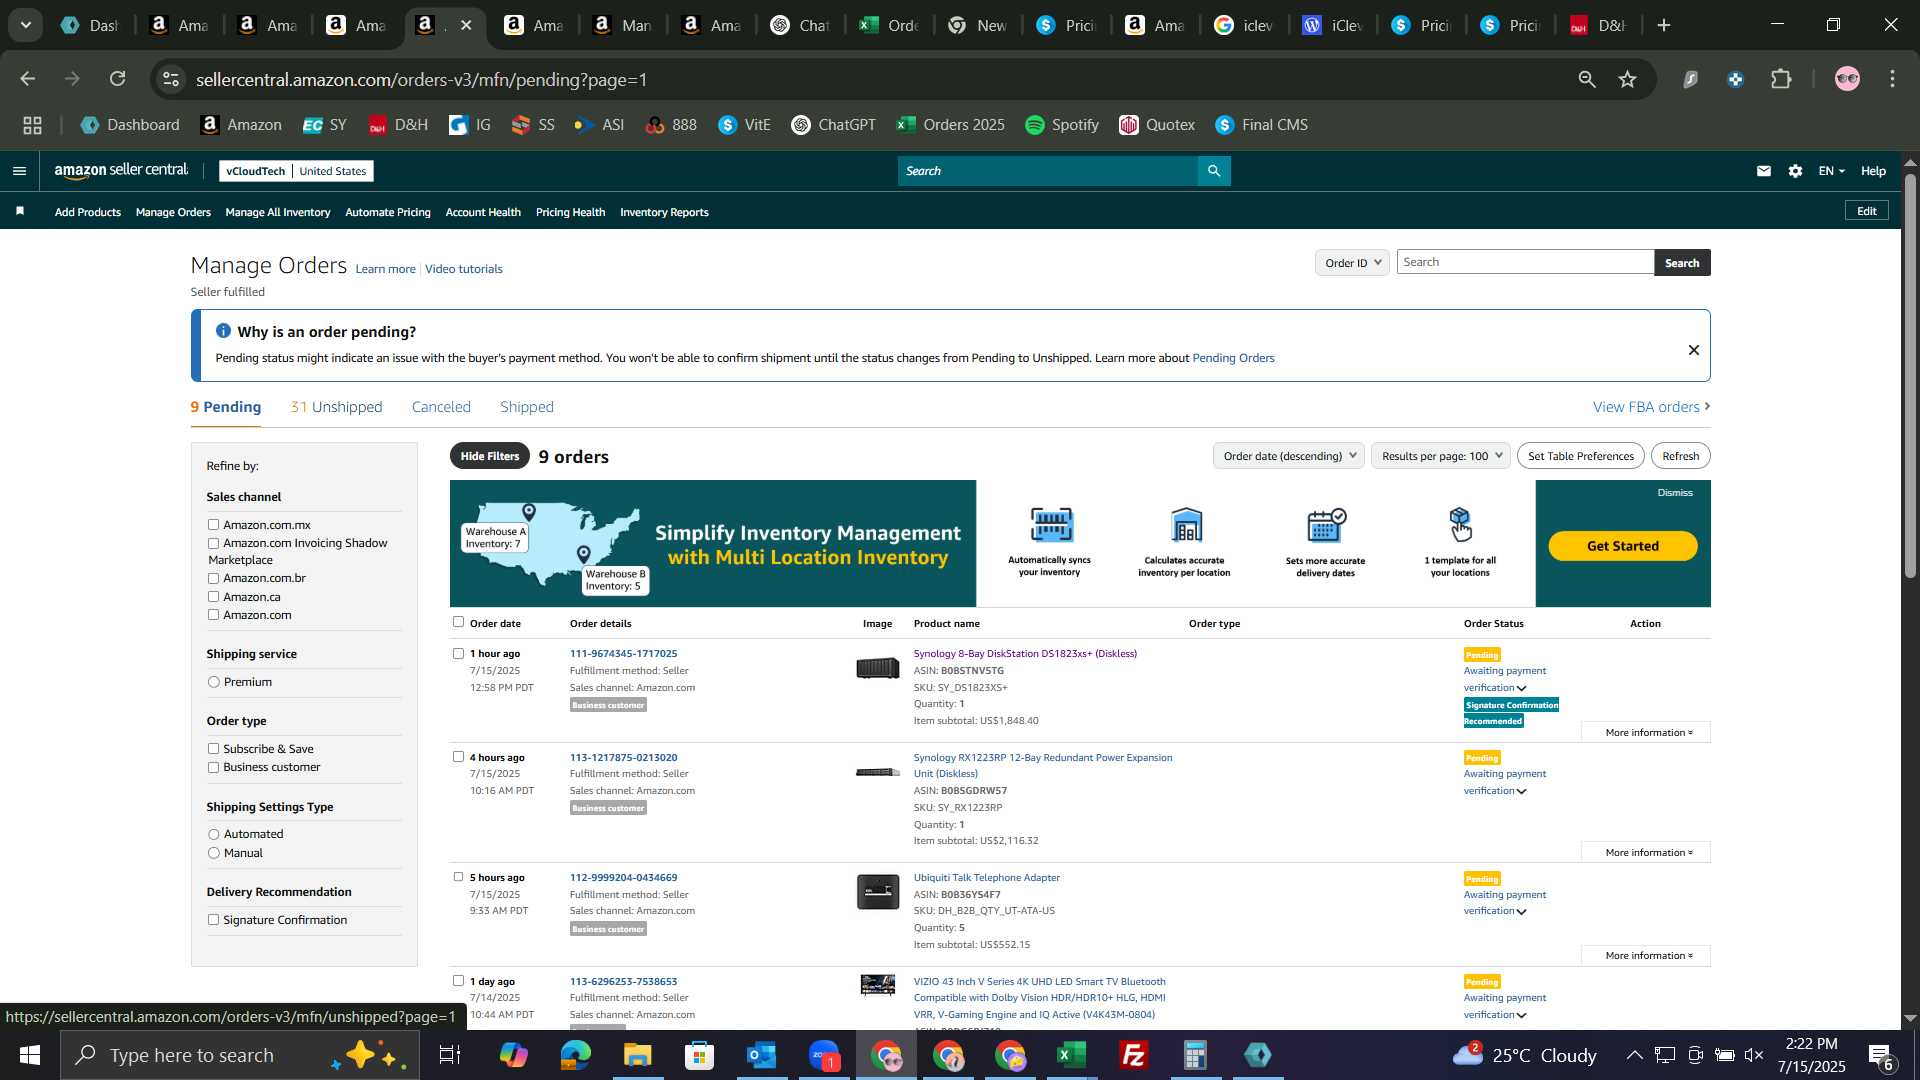The height and width of the screenshot is (1080, 1920).
Task: Open the ChatGPT bookmark
Action: pyautogui.click(x=833, y=125)
